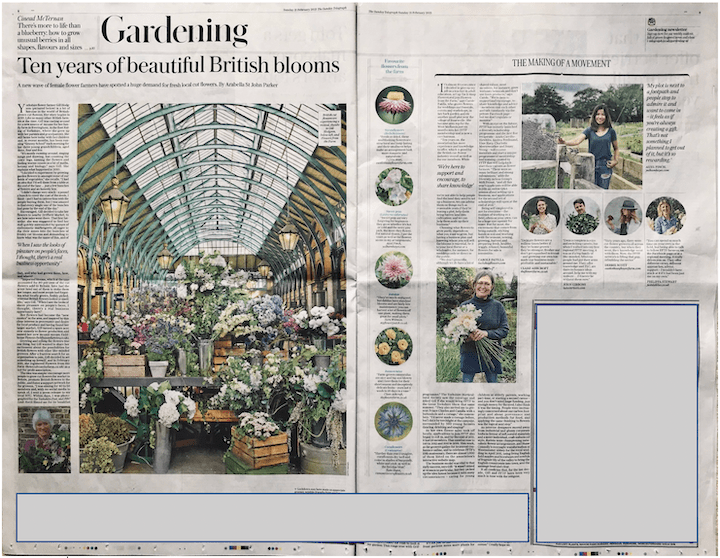Click the pink dahlia circular photo
The image size is (720, 558).
[393, 269]
